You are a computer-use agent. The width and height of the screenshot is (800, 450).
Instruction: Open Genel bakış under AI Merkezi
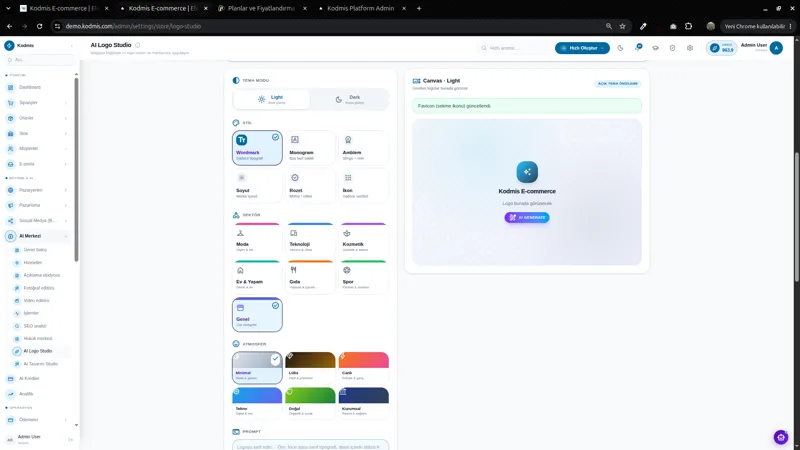point(35,249)
